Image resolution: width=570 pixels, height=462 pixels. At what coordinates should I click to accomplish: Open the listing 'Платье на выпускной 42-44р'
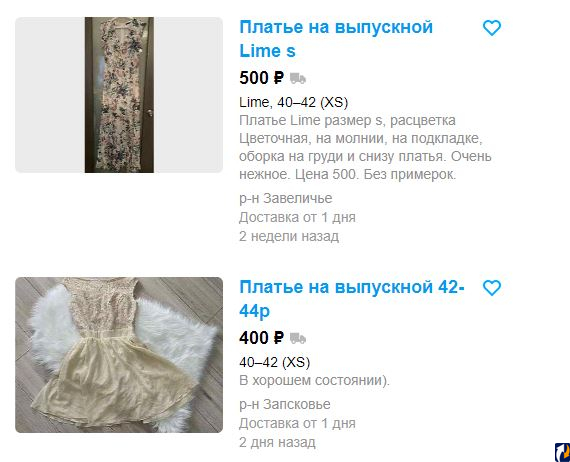coord(352,299)
